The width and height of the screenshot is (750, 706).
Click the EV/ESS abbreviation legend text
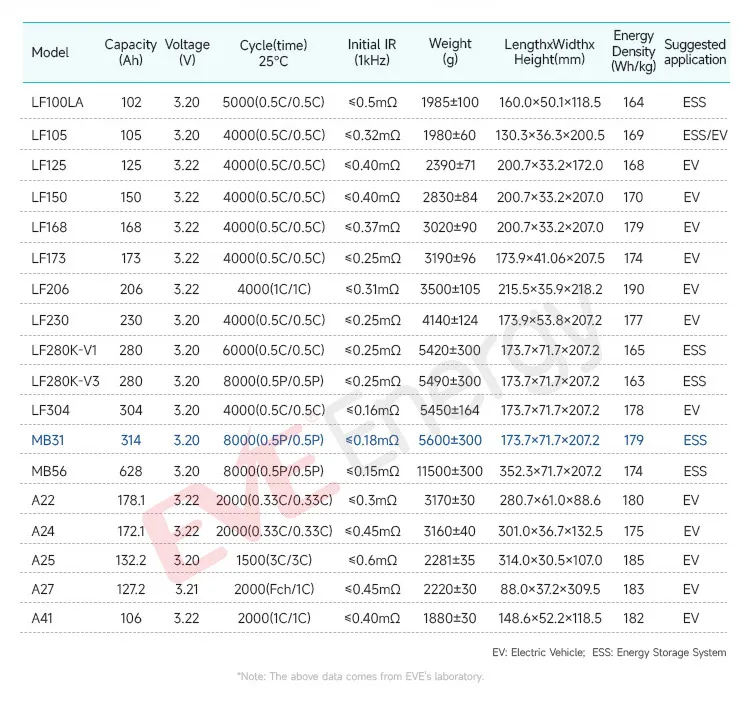click(x=609, y=653)
